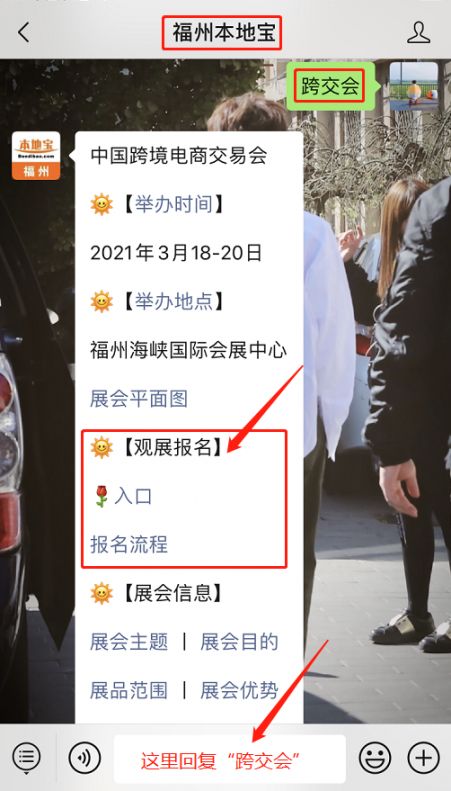Tap the back arrow icon
Viewport: 451px width, 791px height.
pyautogui.click(x=24, y=32)
